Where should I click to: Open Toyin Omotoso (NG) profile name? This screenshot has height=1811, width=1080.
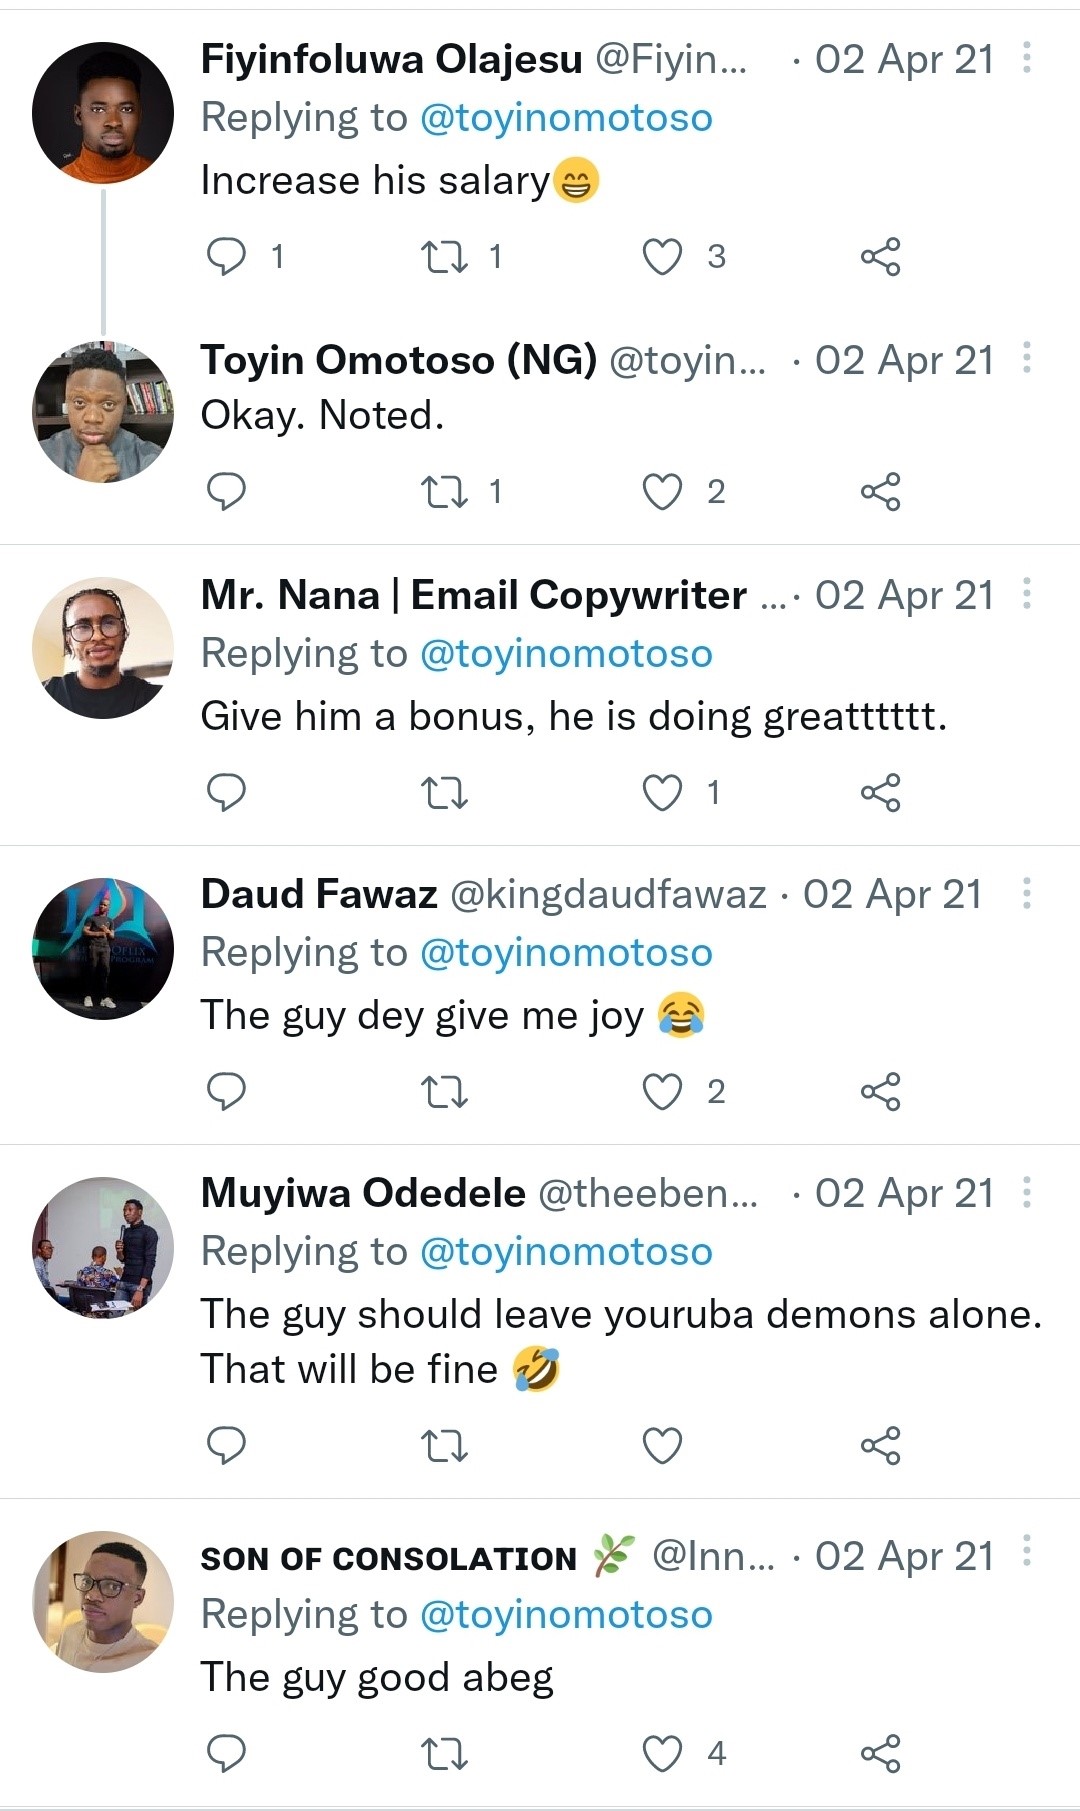pos(398,360)
